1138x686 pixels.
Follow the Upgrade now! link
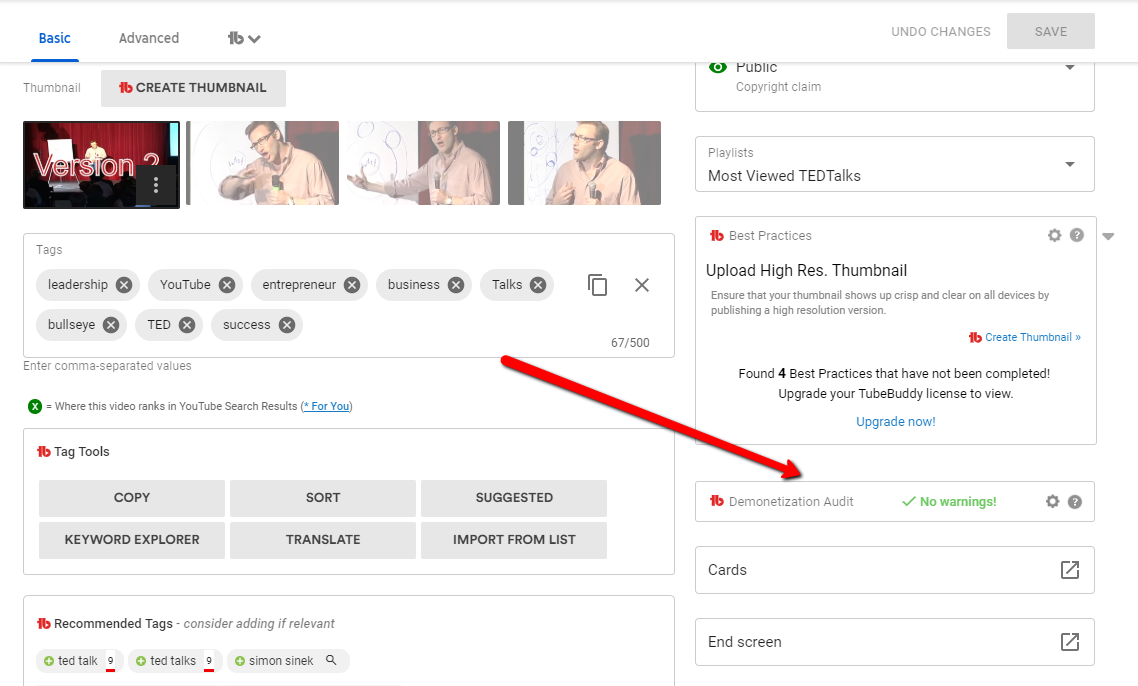[895, 422]
